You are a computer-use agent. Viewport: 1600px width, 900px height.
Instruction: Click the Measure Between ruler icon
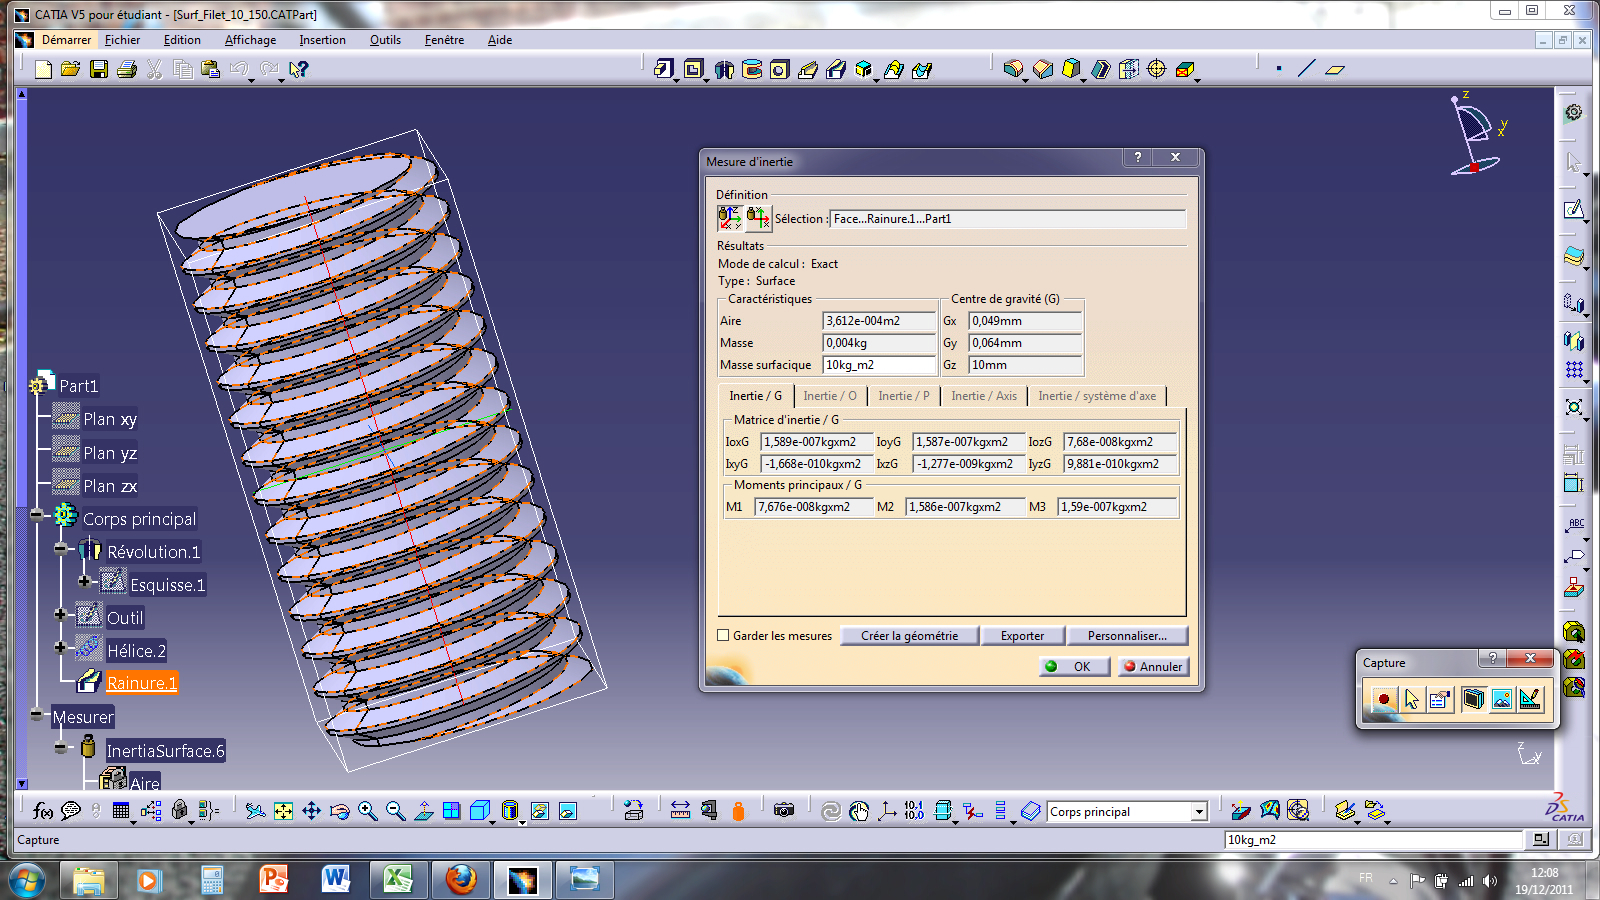[680, 811]
